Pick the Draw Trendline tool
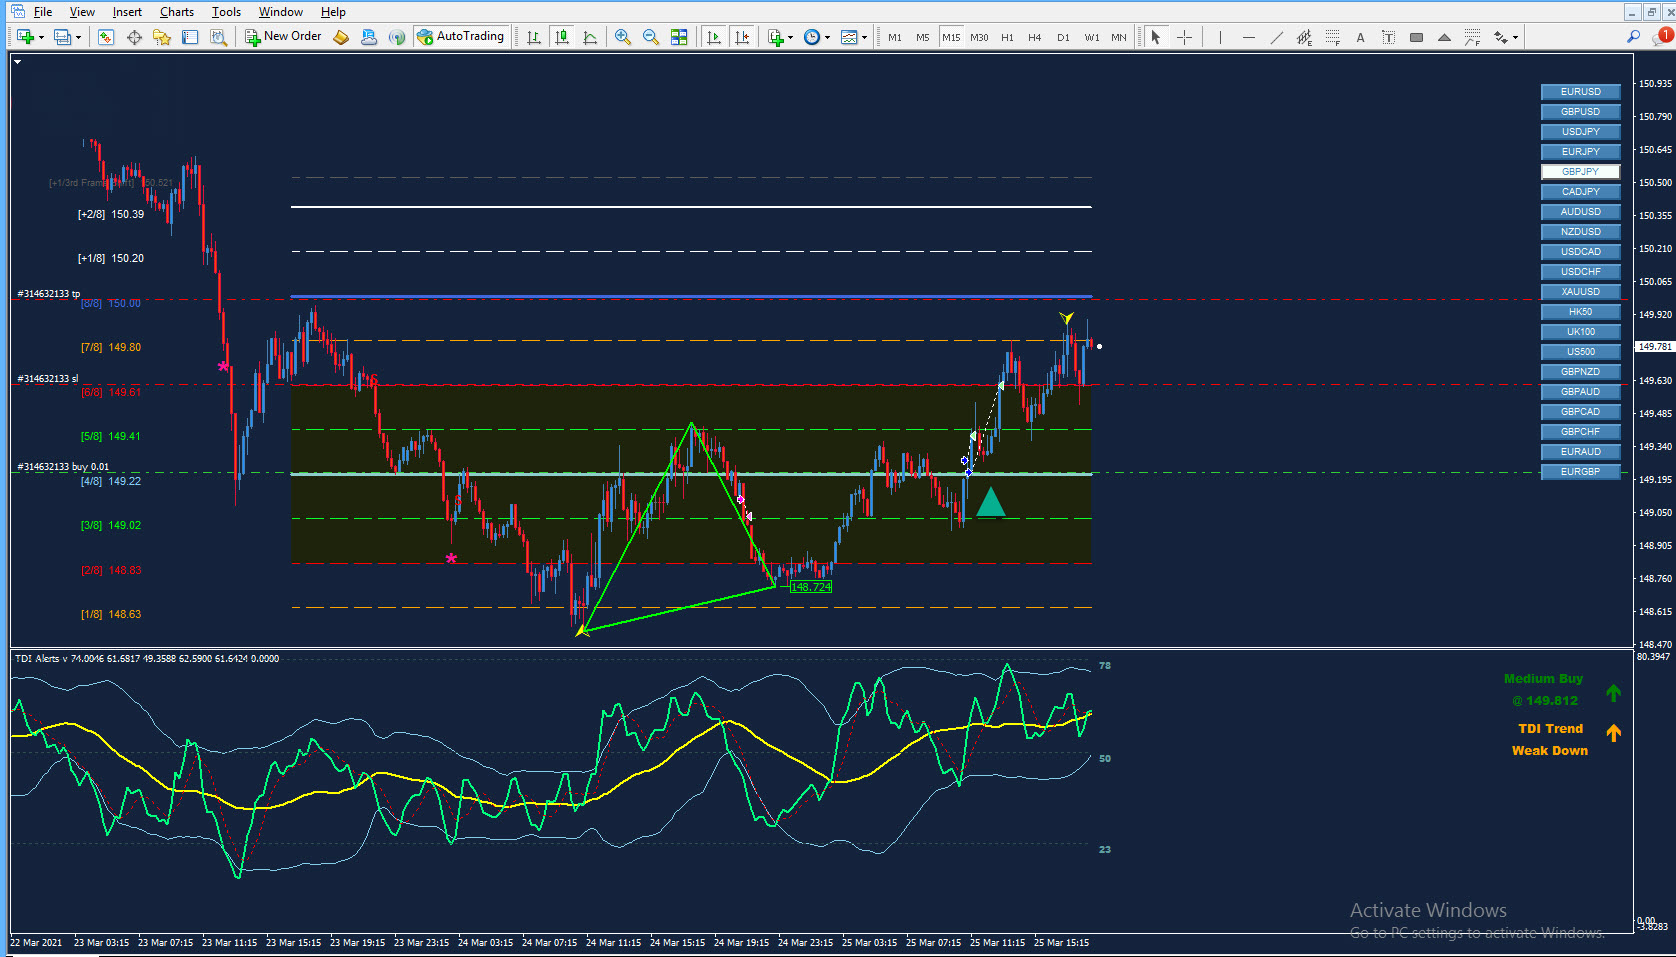Image resolution: width=1676 pixels, height=957 pixels. click(1277, 37)
